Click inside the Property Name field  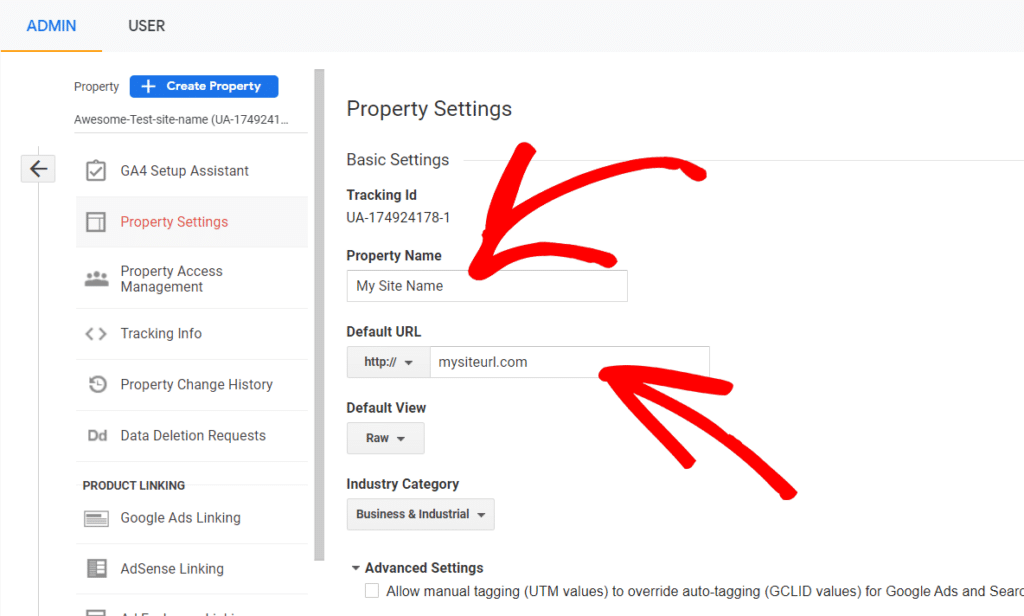[487, 285]
